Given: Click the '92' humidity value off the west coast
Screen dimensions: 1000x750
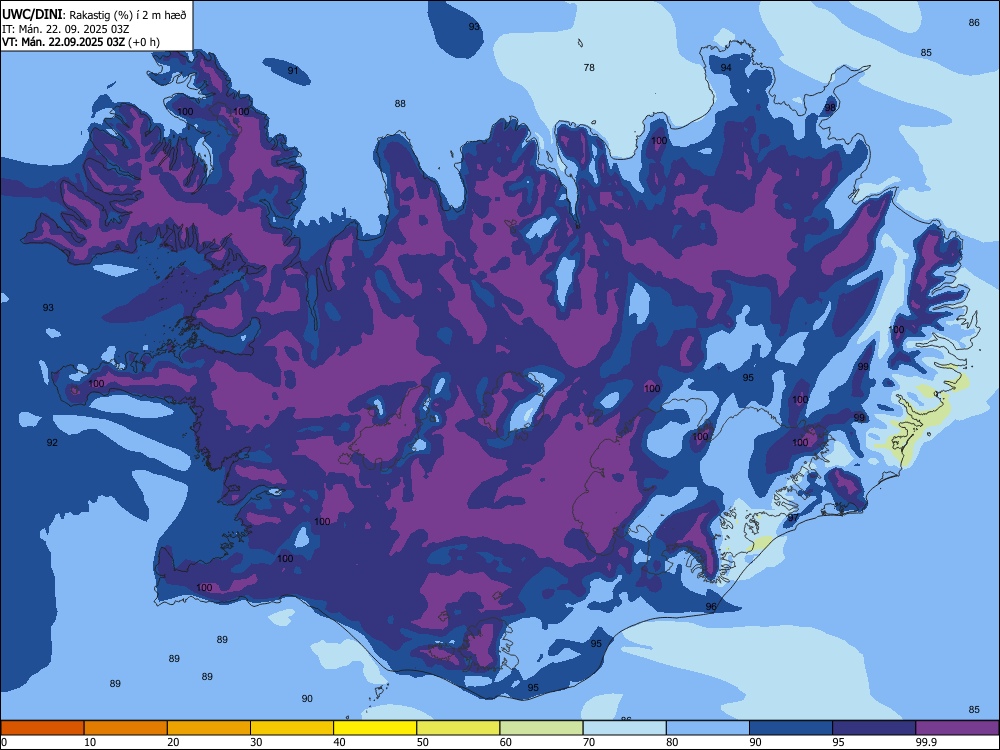Looking at the screenshot, I should 52,442.
